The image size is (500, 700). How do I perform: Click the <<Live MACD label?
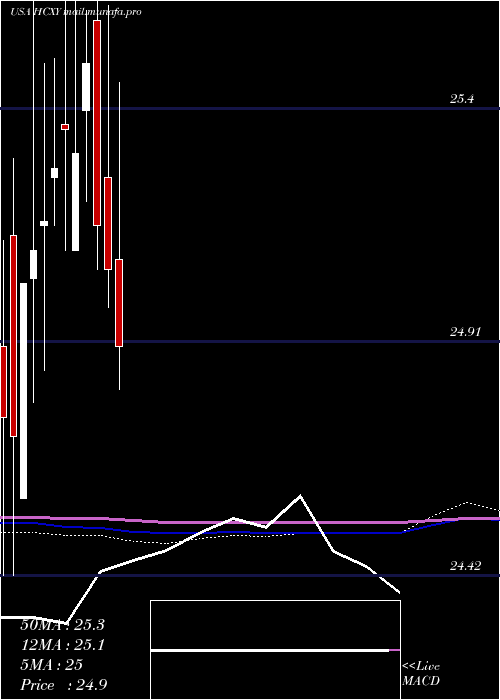click(x=421, y=674)
